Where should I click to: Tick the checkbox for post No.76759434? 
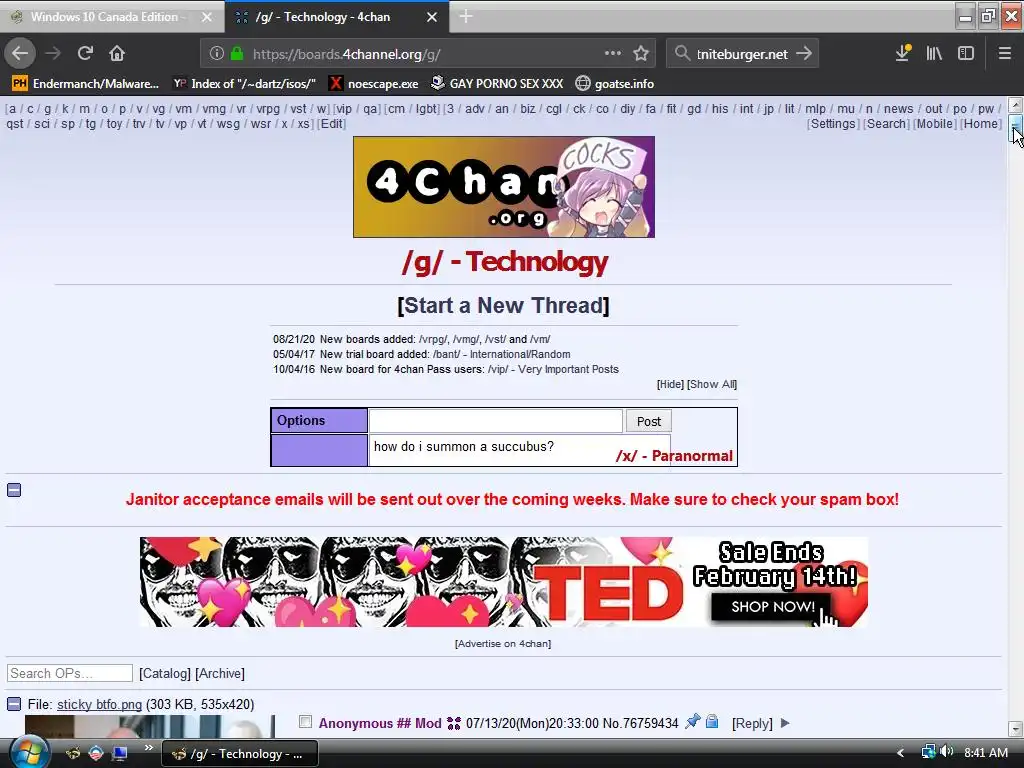click(x=305, y=722)
